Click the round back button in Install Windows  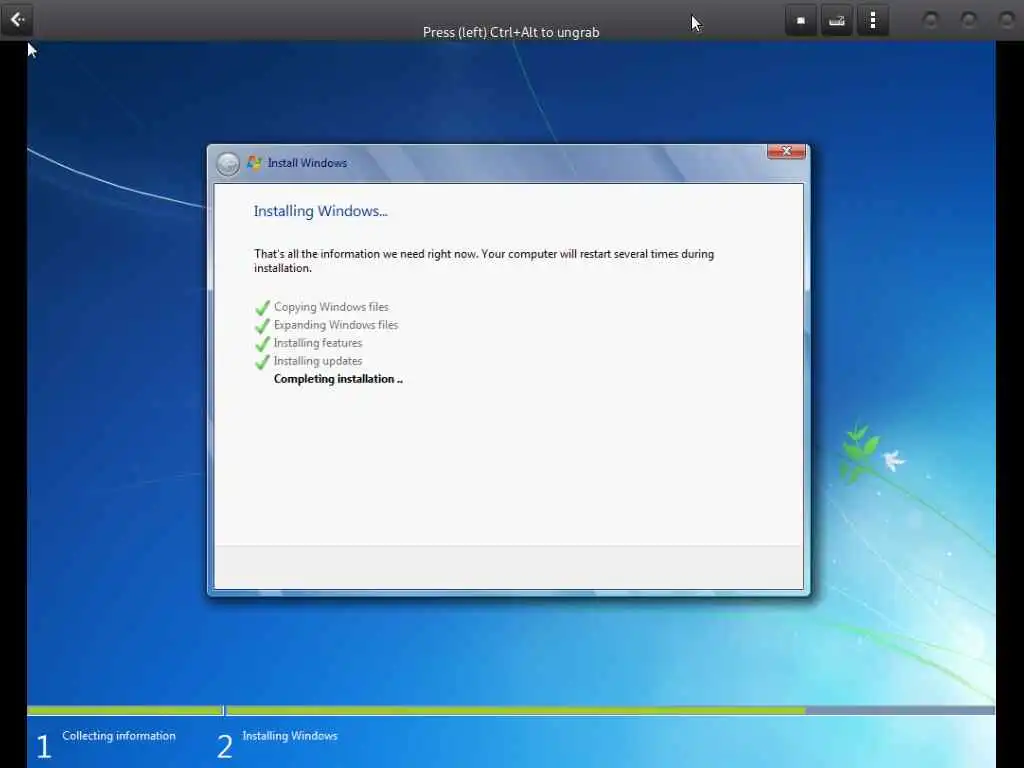point(228,164)
